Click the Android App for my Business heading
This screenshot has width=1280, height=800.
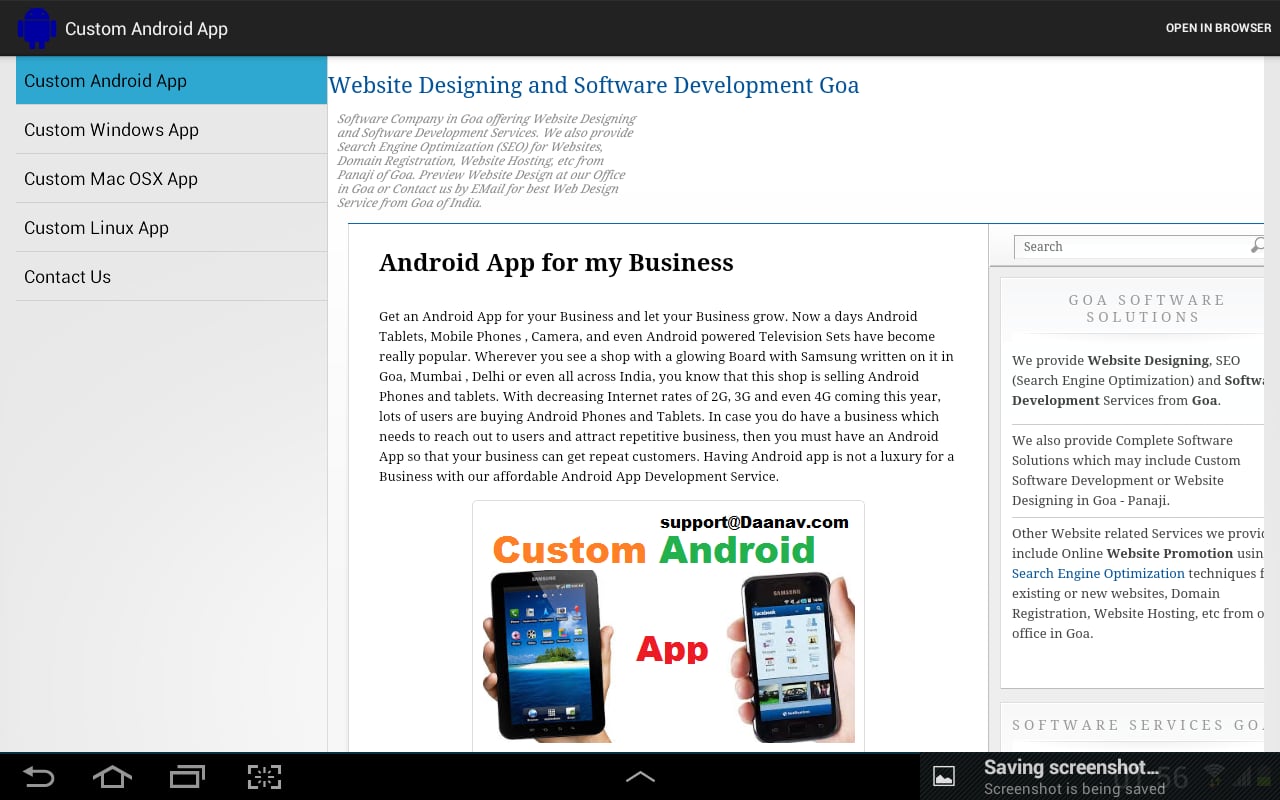pos(556,262)
